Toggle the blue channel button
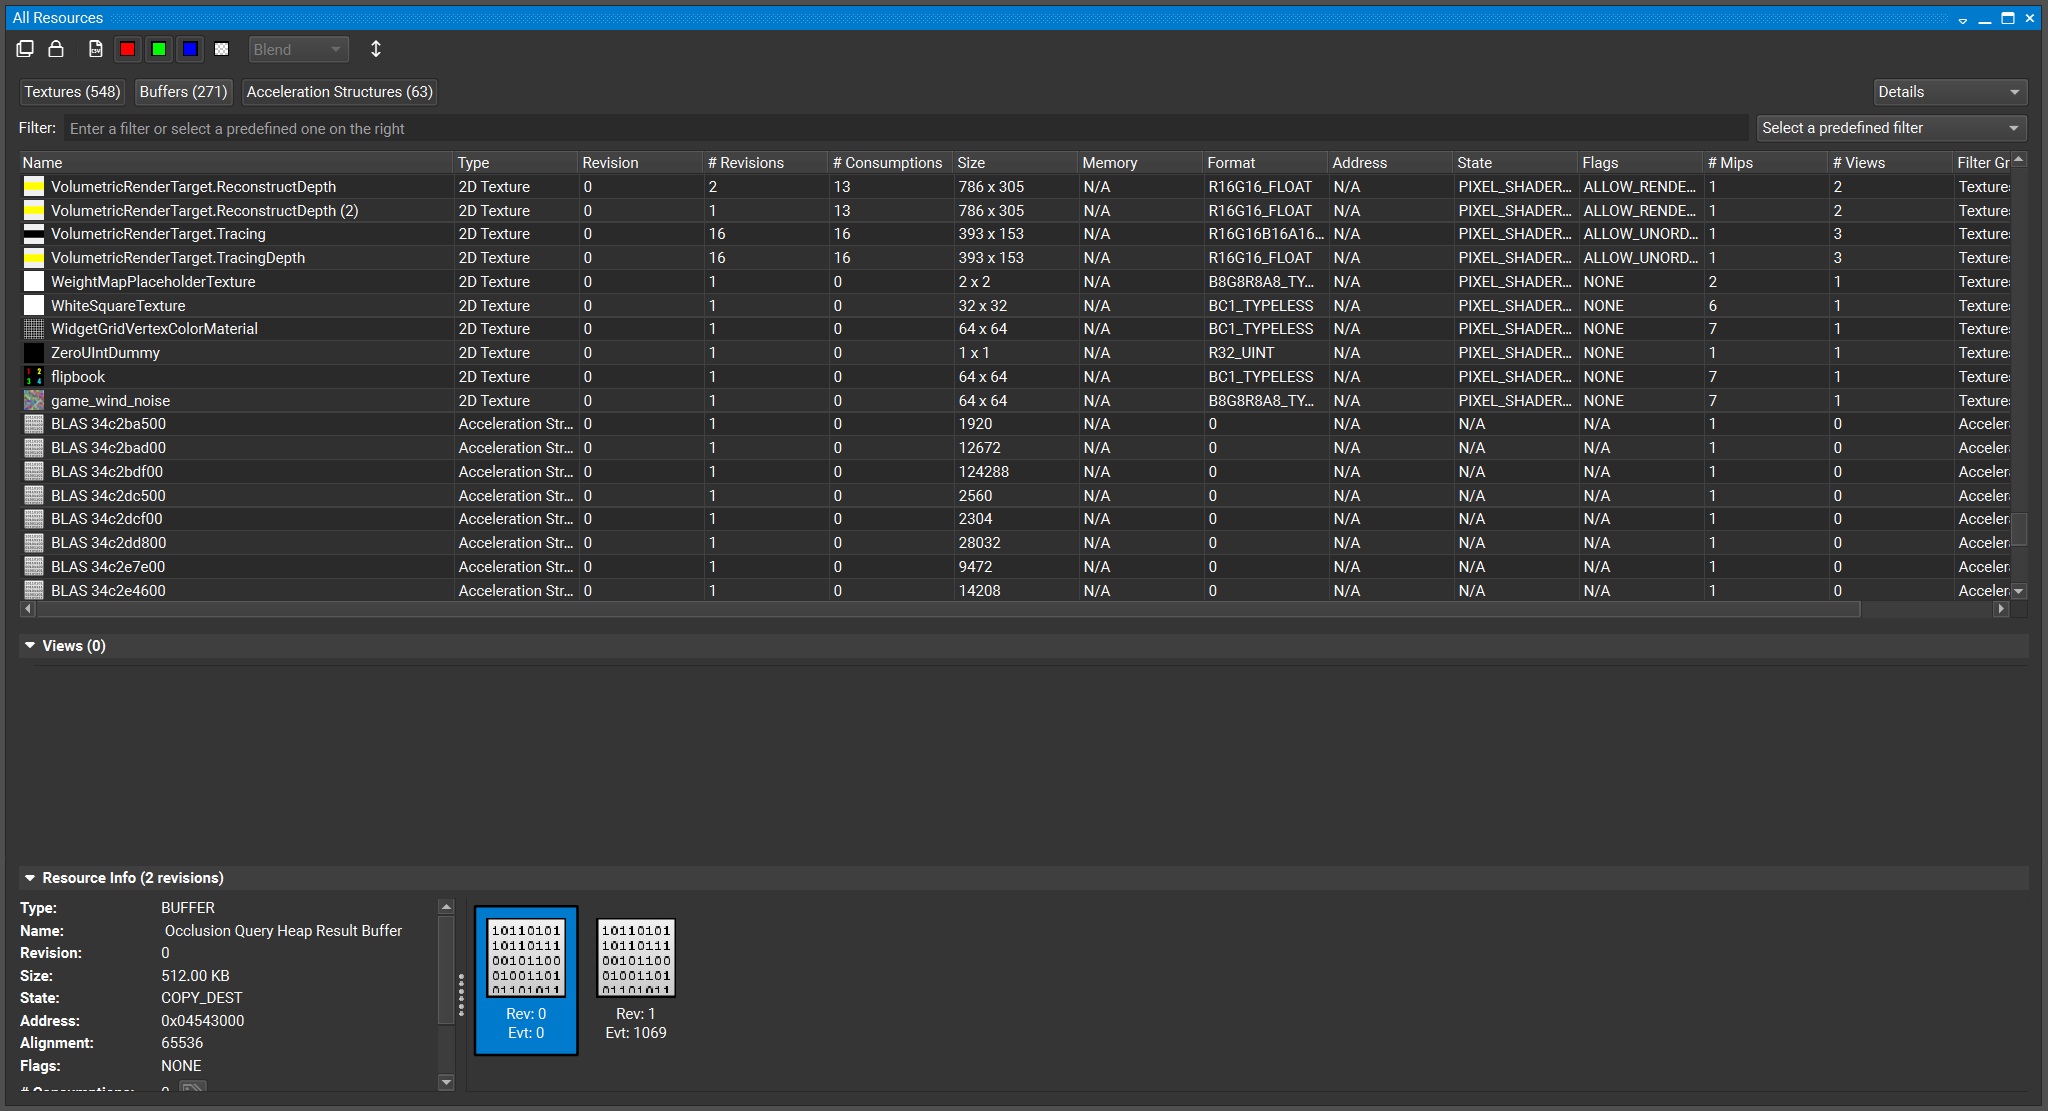2048x1111 pixels. [190, 49]
